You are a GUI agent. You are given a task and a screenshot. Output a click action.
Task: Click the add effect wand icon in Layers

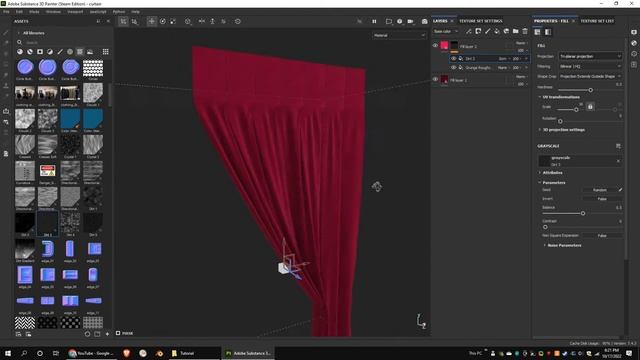click(469, 31)
